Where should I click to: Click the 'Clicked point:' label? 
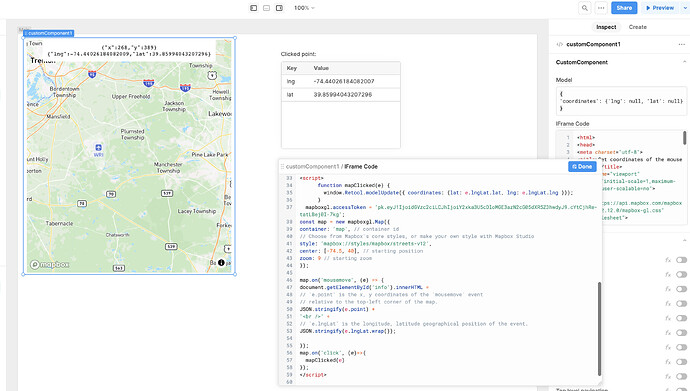click(298, 54)
